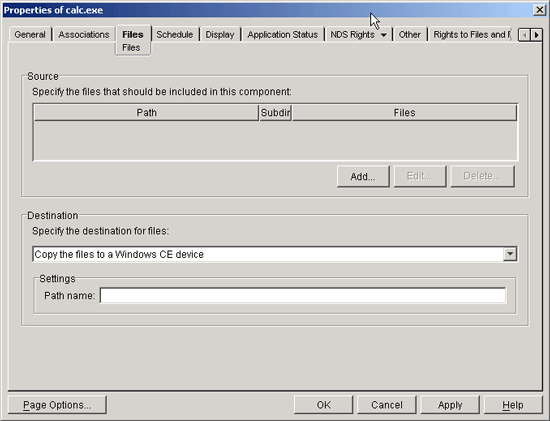
Task: Open the Schedule tab
Action: point(175,34)
